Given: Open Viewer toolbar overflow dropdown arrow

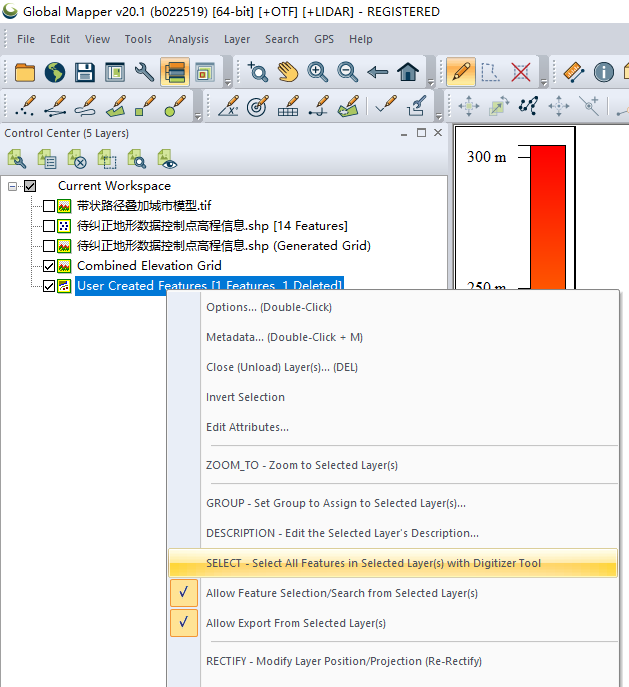Looking at the screenshot, I should (x=431, y=82).
